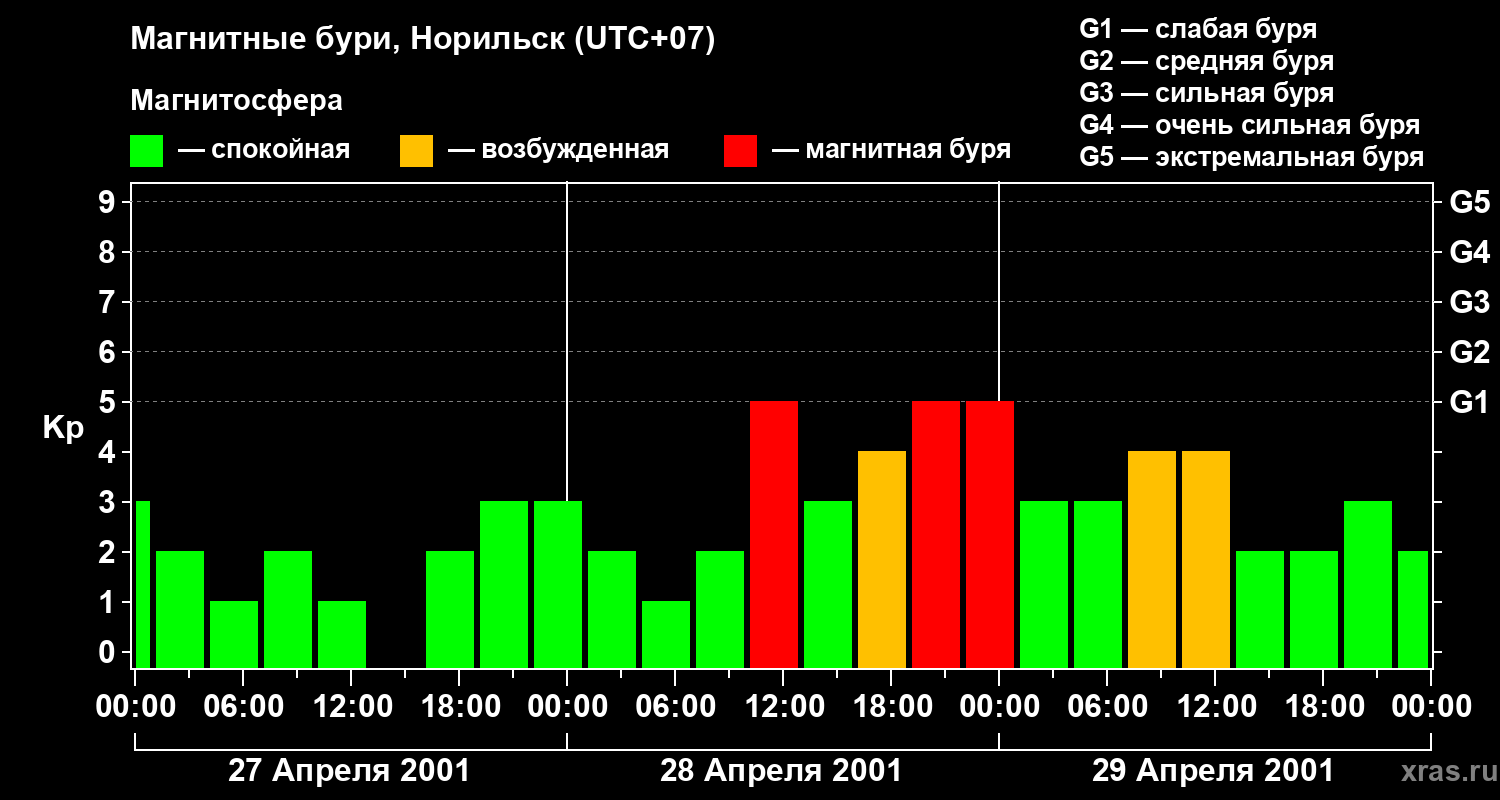Click the first yellow Kp 4 bar on 29 April
Viewport: 1500px width, 800px height.
pos(1152,560)
